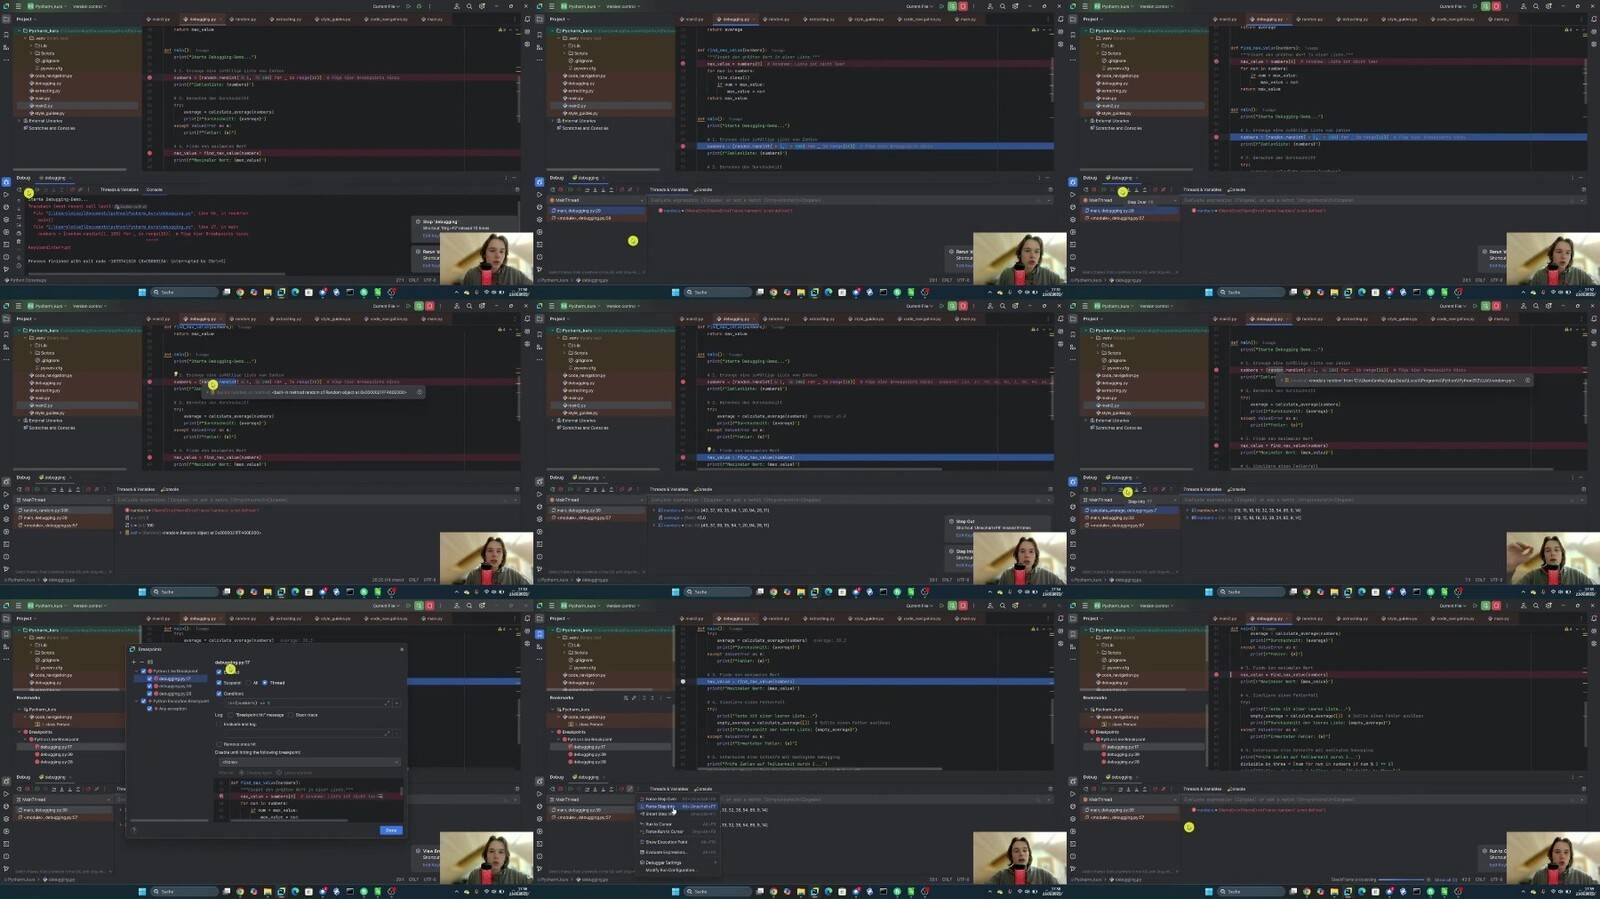Choose Modify Run Configuration from the debugger menu
Viewport: 1600px width, 899px height.
click(x=678, y=870)
